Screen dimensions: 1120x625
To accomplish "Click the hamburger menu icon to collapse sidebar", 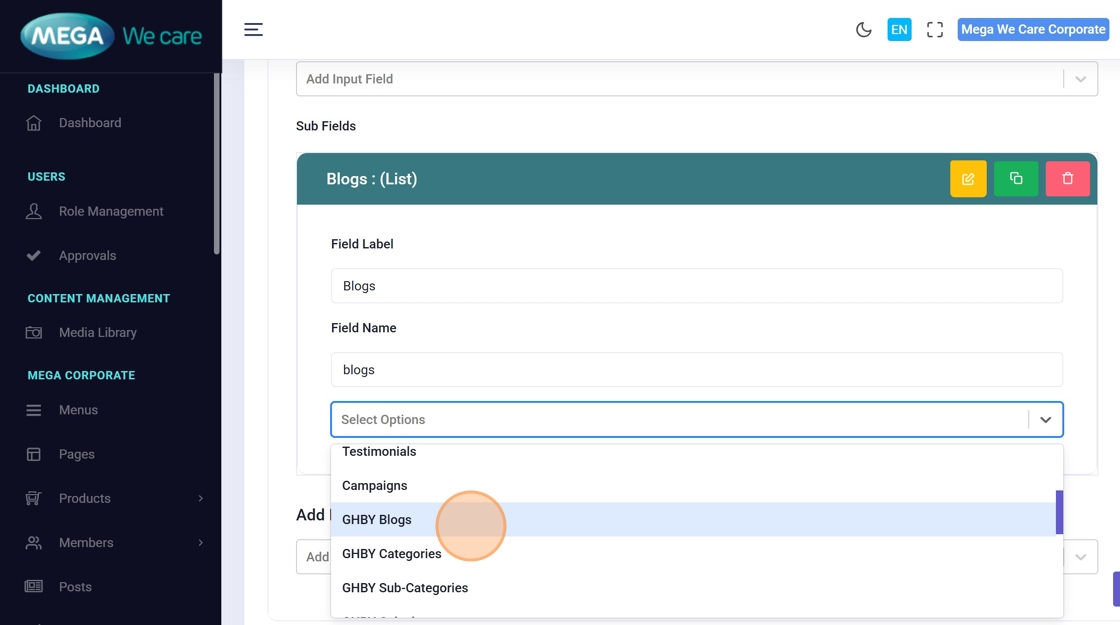I will pos(253,30).
